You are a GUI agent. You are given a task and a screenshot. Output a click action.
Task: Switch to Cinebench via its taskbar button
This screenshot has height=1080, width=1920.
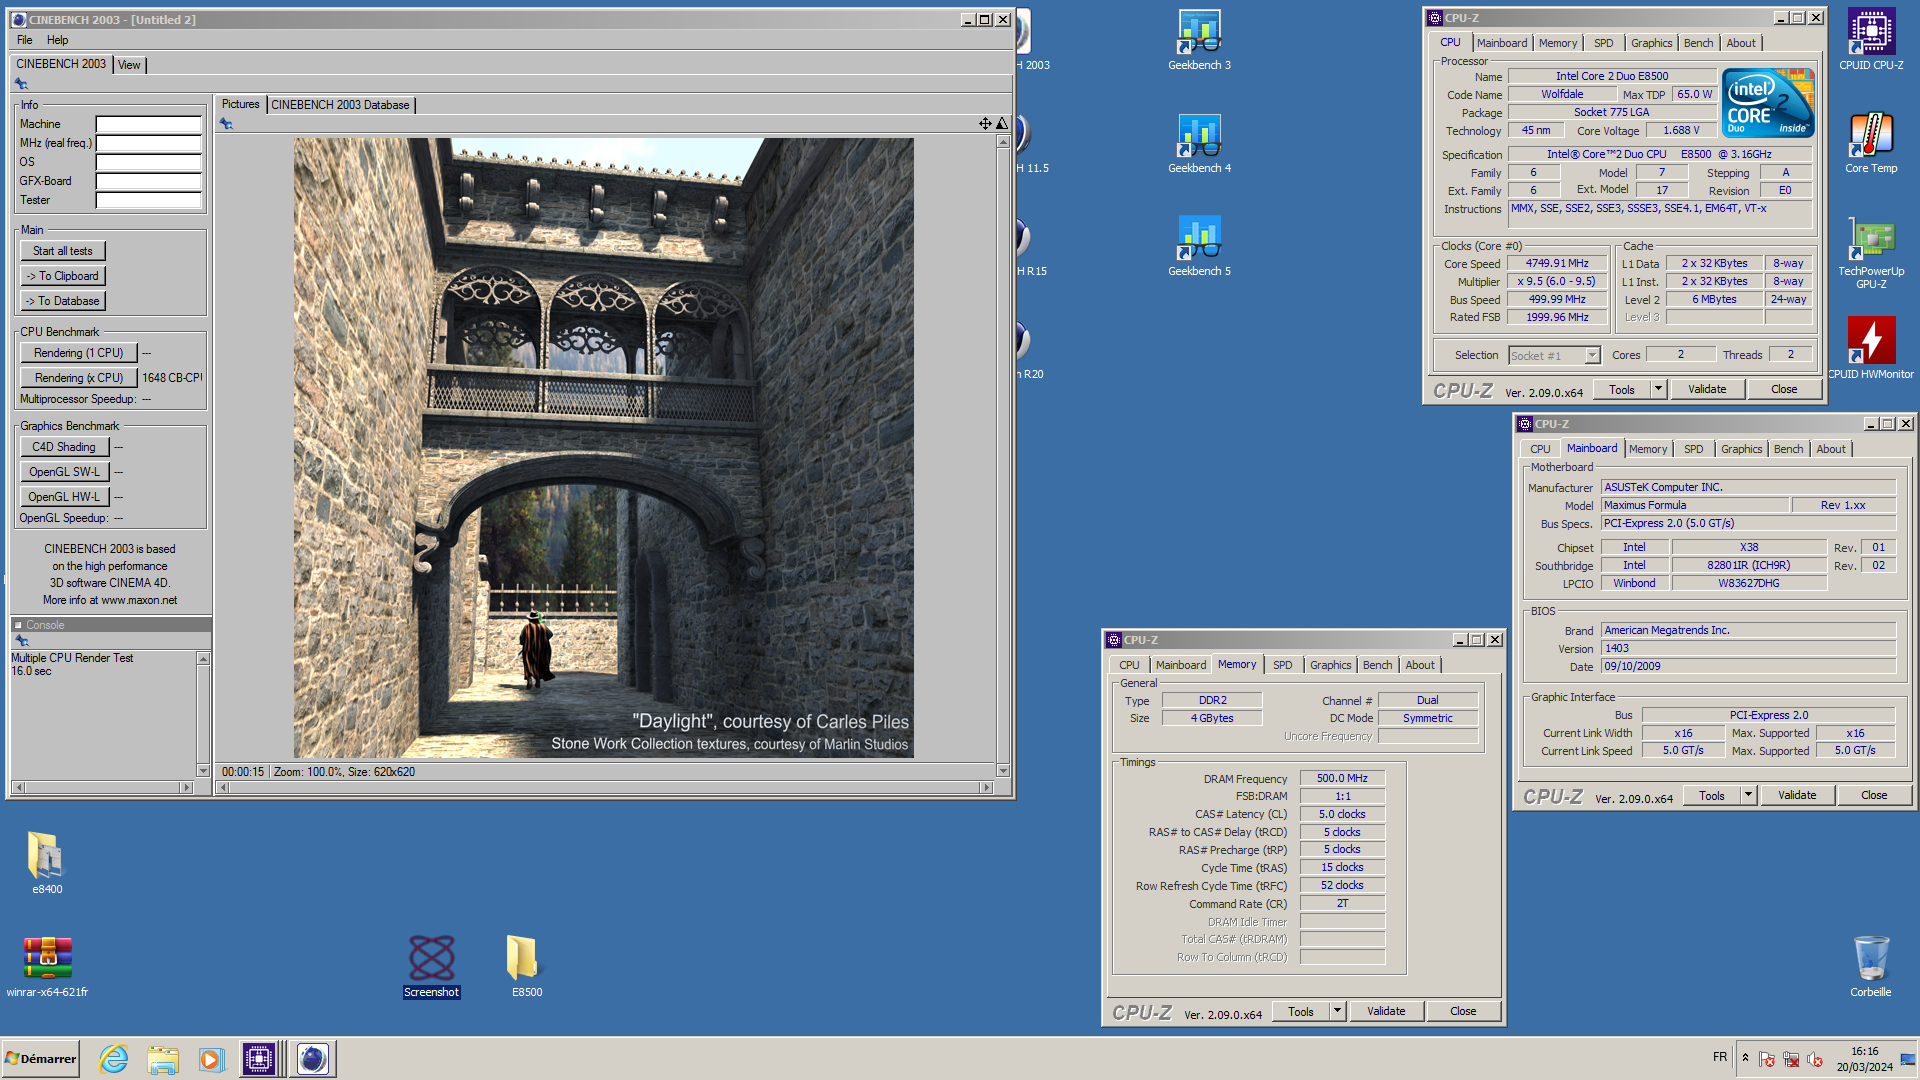(313, 1059)
